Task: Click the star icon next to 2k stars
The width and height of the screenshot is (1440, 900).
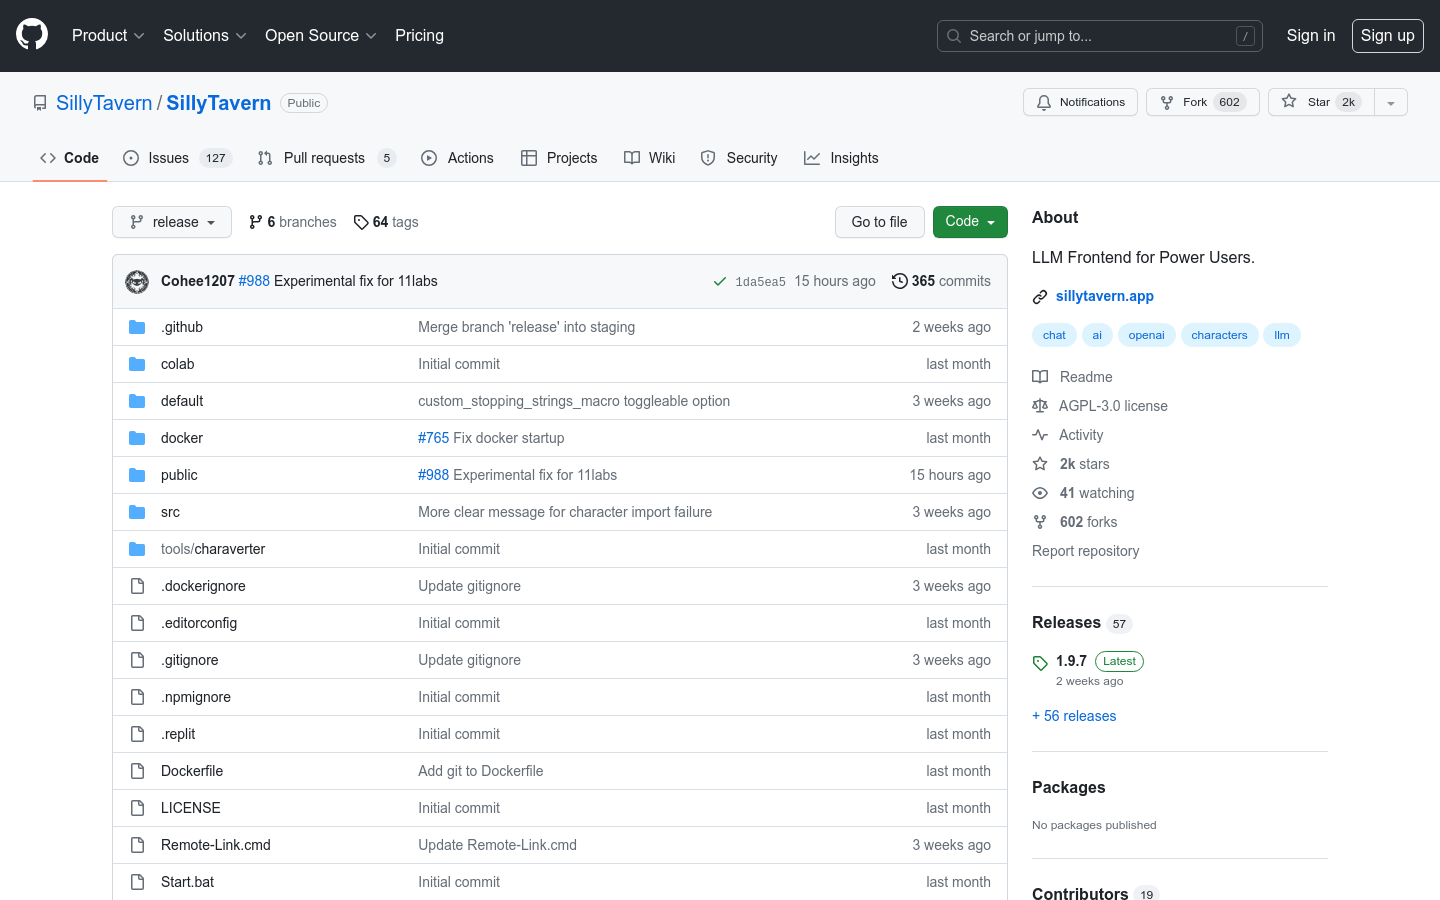Action: [1040, 464]
